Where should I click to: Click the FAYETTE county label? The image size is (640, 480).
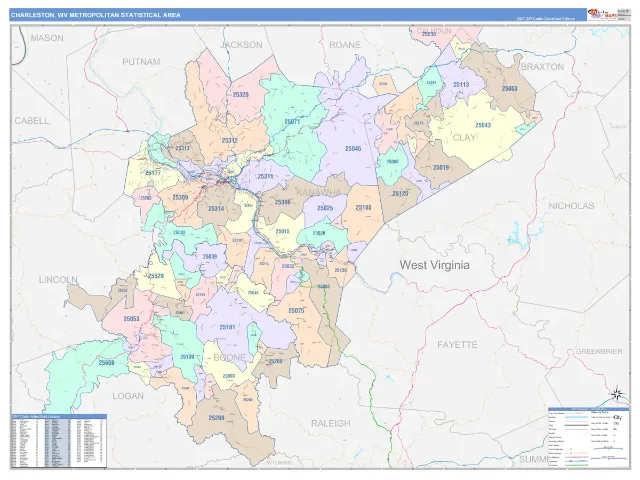coord(457,344)
